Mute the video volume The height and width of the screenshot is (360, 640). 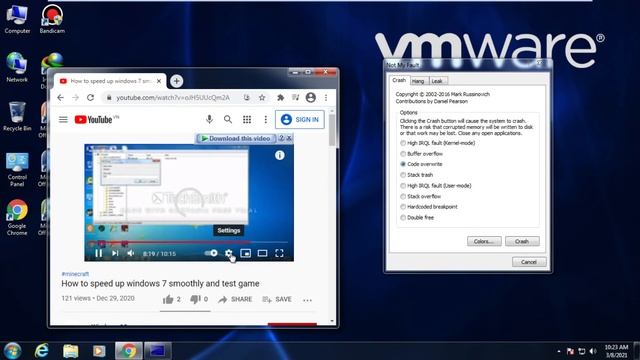[131, 253]
